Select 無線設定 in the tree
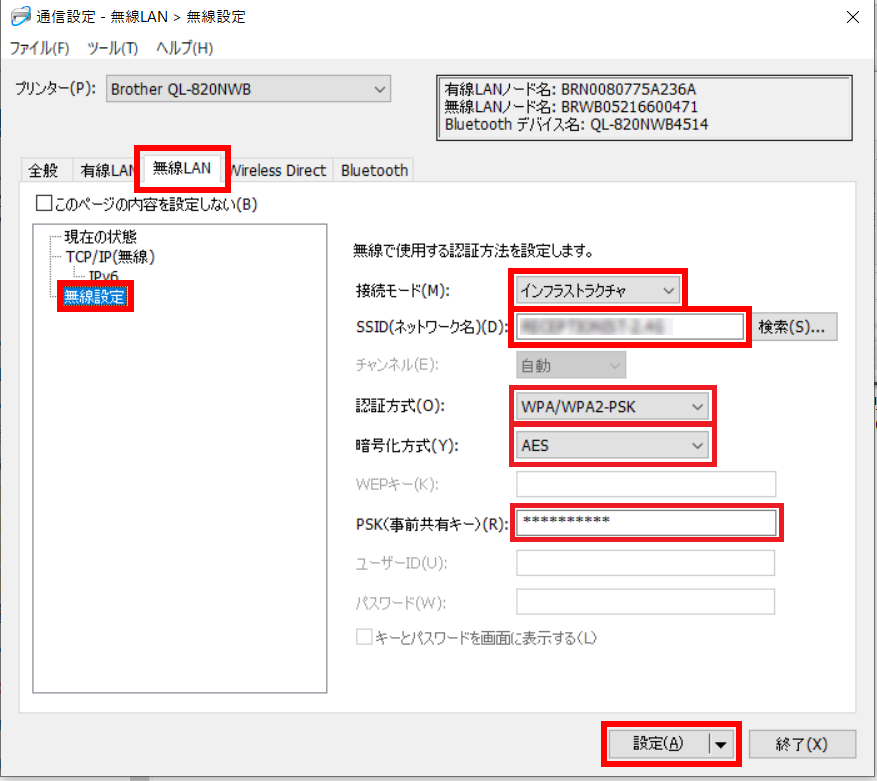 [x=96, y=295]
